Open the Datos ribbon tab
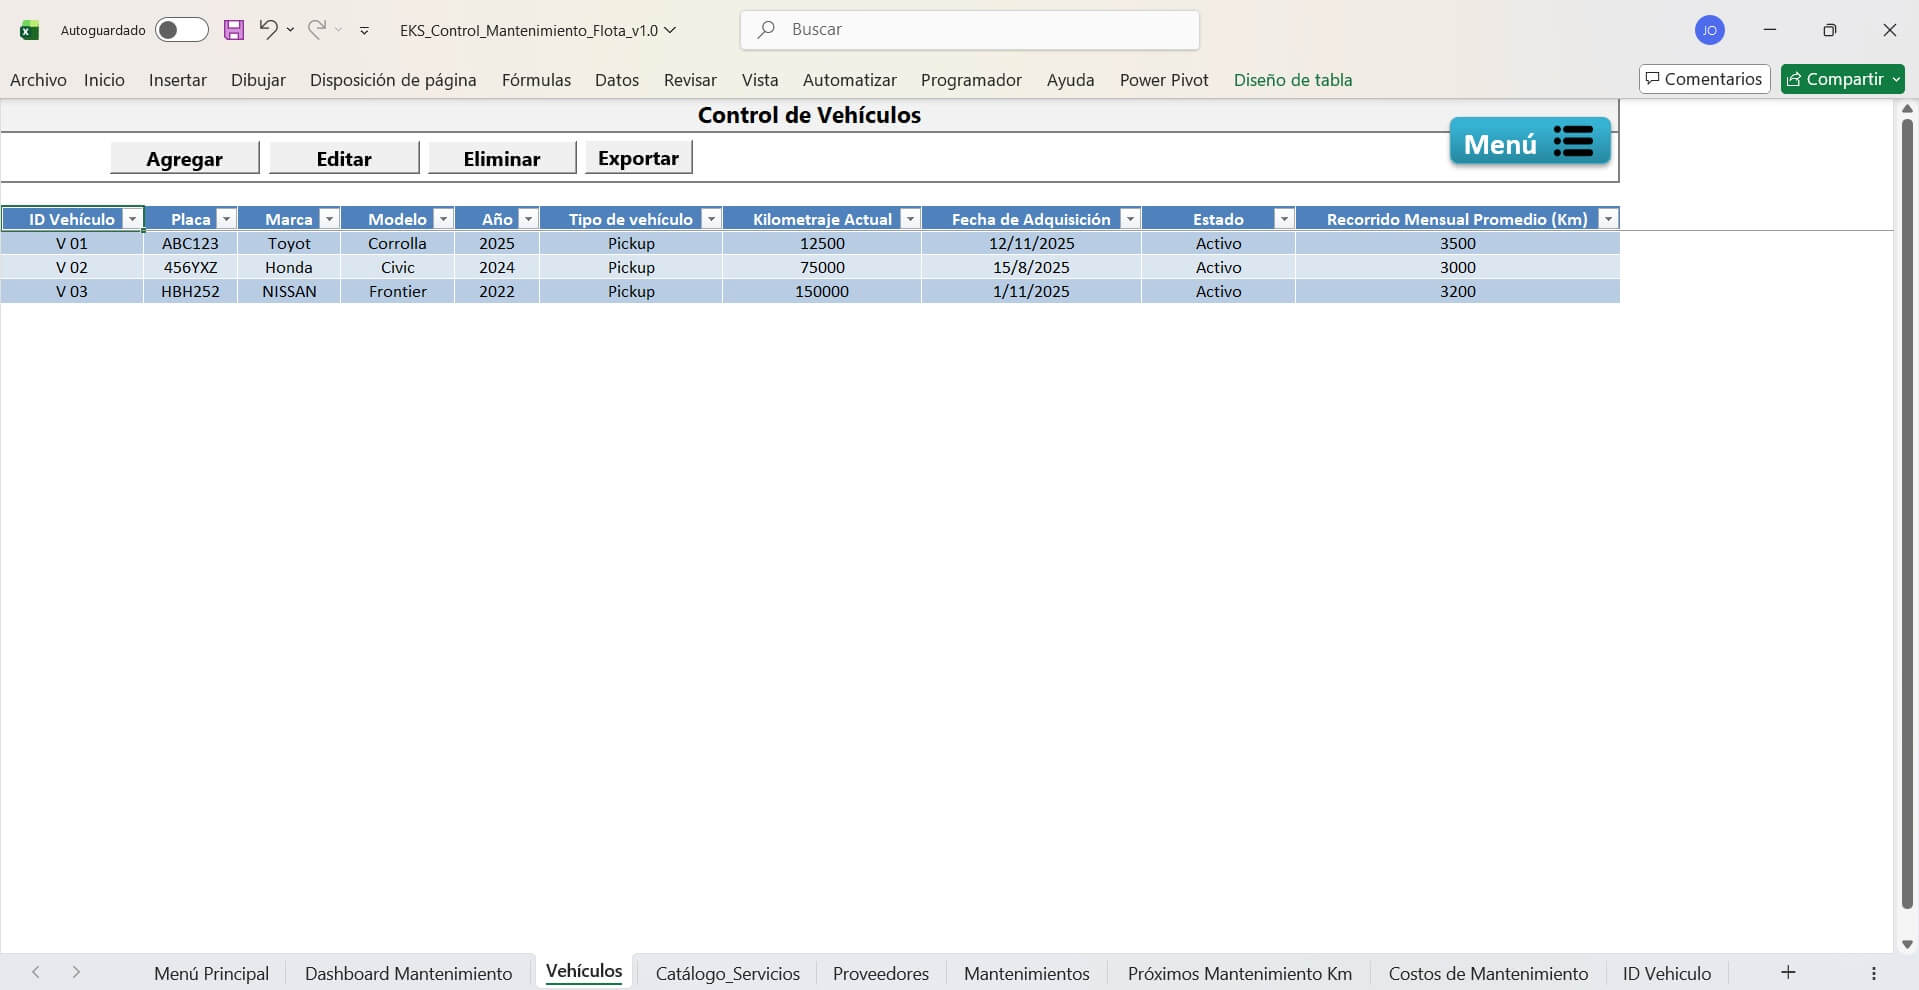The height and width of the screenshot is (990, 1919). (x=617, y=80)
